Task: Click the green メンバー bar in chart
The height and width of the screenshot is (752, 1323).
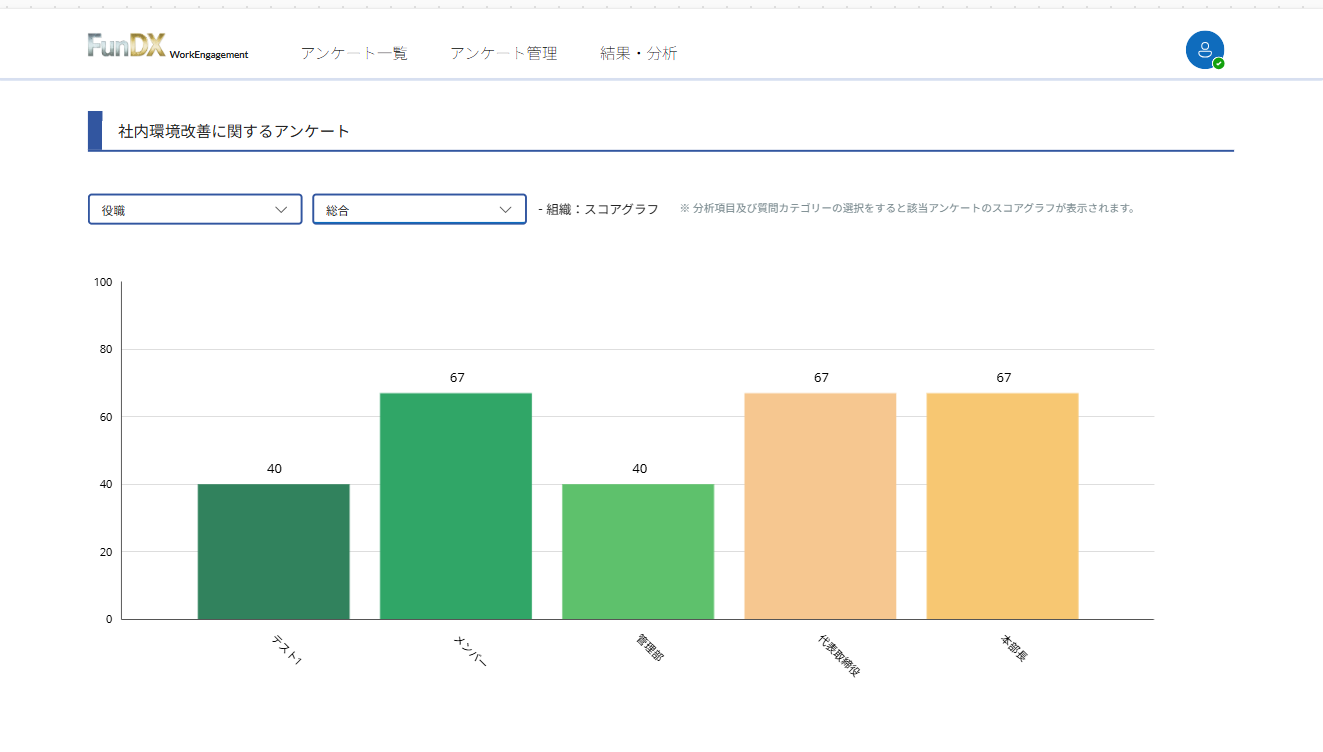Action: click(455, 505)
